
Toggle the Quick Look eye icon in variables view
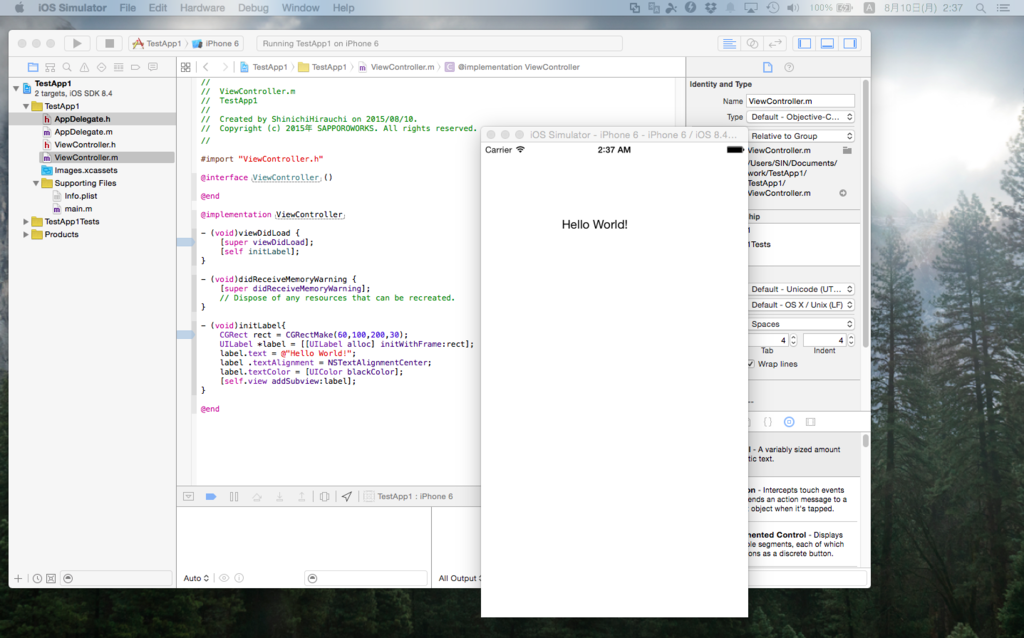coord(224,579)
